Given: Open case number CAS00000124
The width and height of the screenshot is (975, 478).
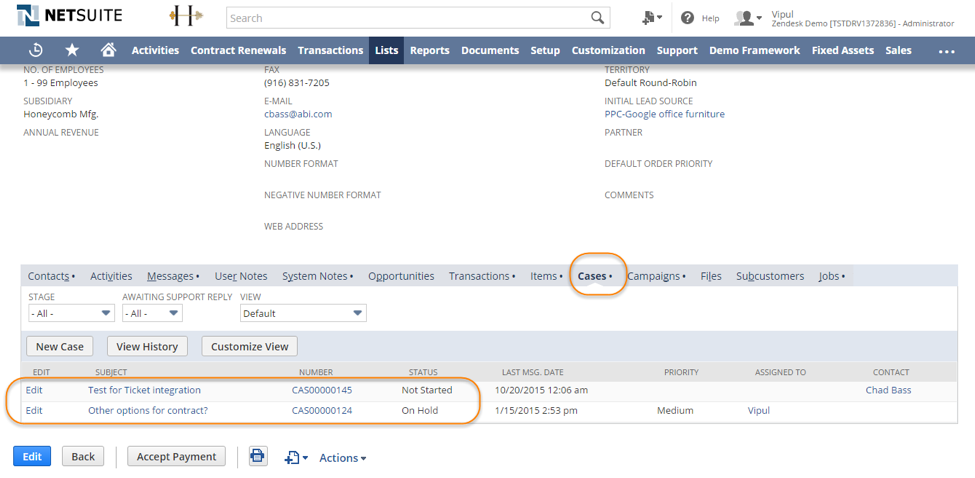Looking at the screenshot, I should pyautogui.click(x=321, y=410).
